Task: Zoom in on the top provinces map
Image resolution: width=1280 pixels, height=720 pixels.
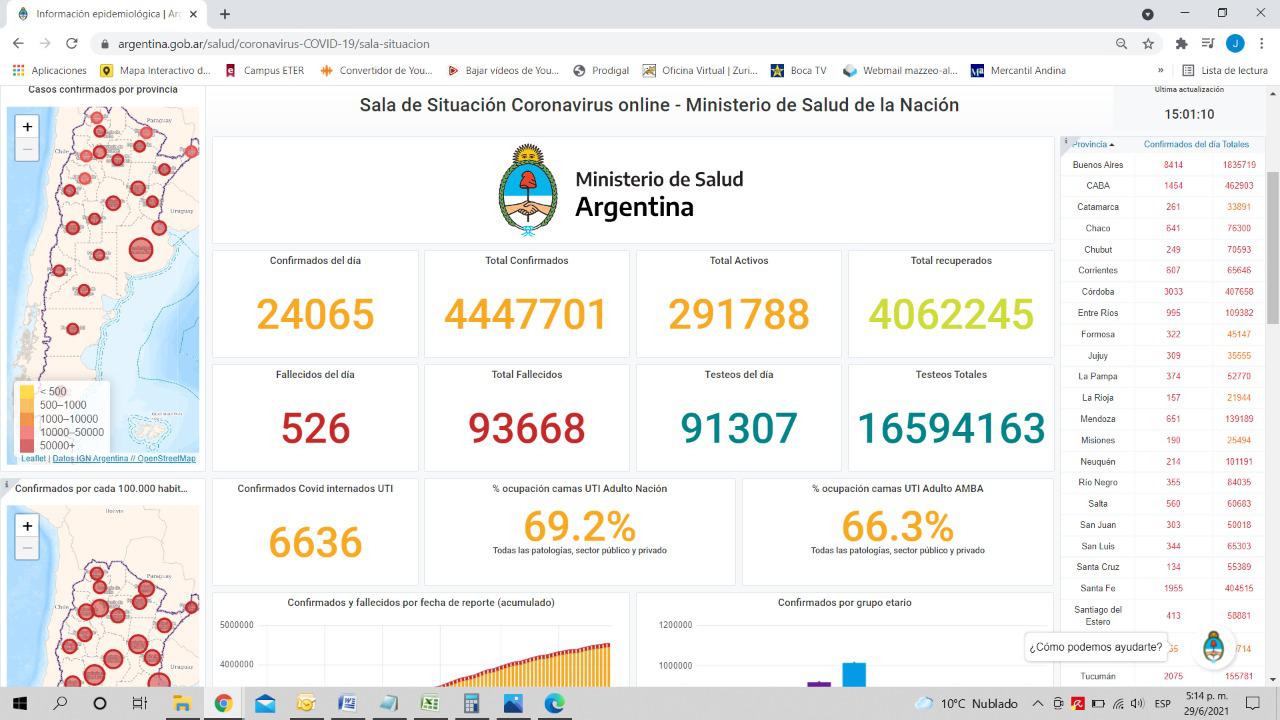Action: pyautogui.click(x=27, y=127)
